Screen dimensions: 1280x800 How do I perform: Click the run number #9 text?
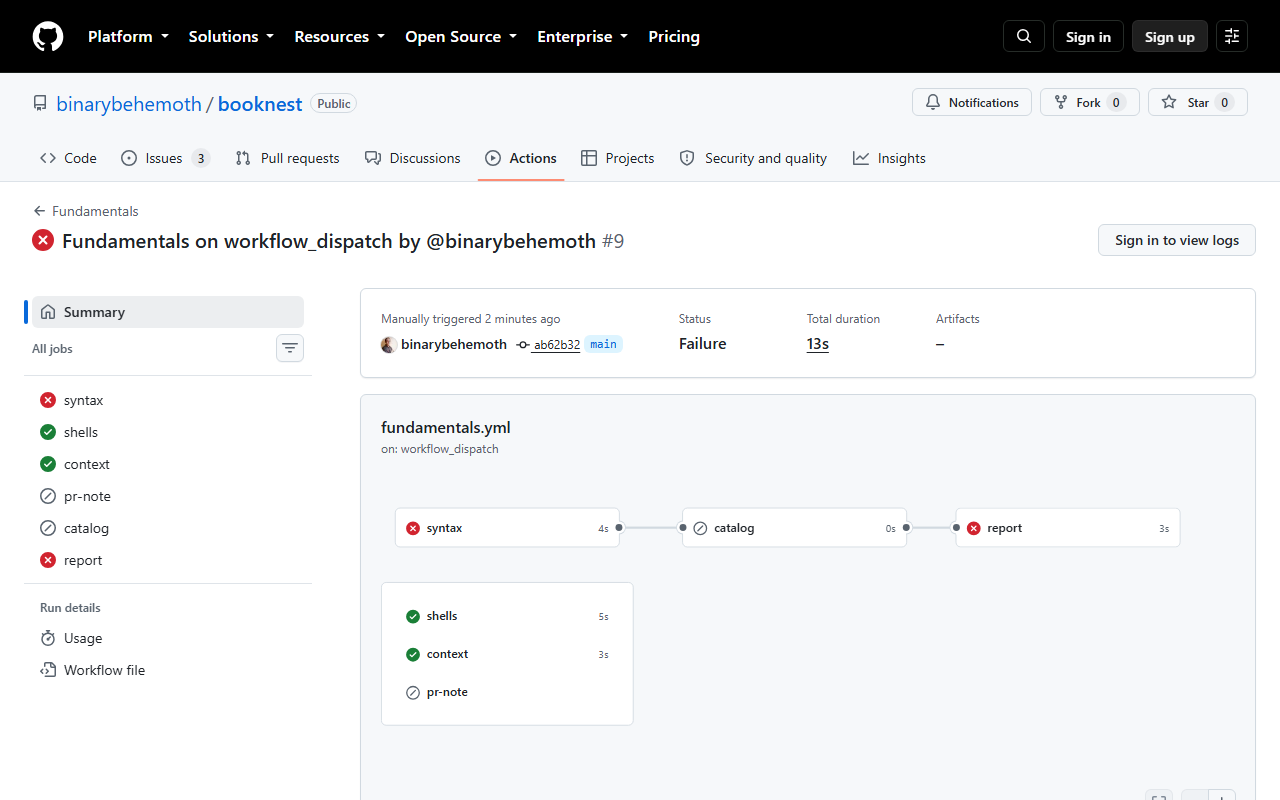pyautogui.click(x=613, y=240)
